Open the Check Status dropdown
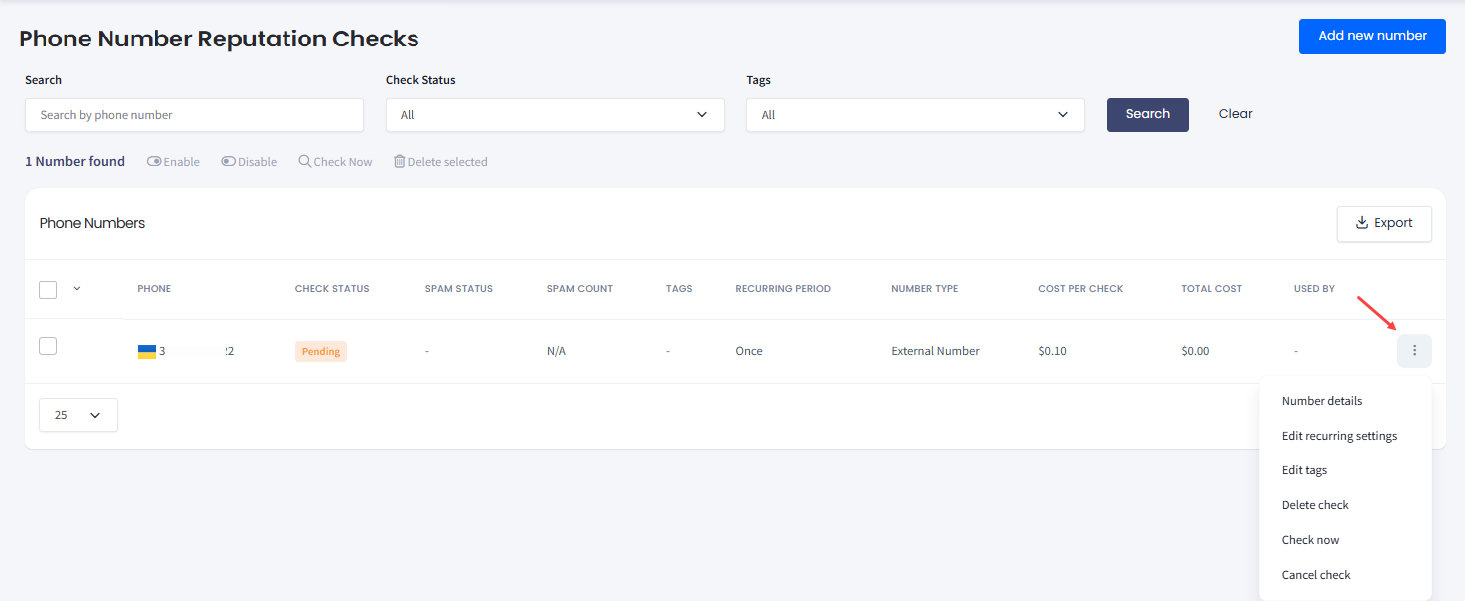 click(x=555, y=115)
